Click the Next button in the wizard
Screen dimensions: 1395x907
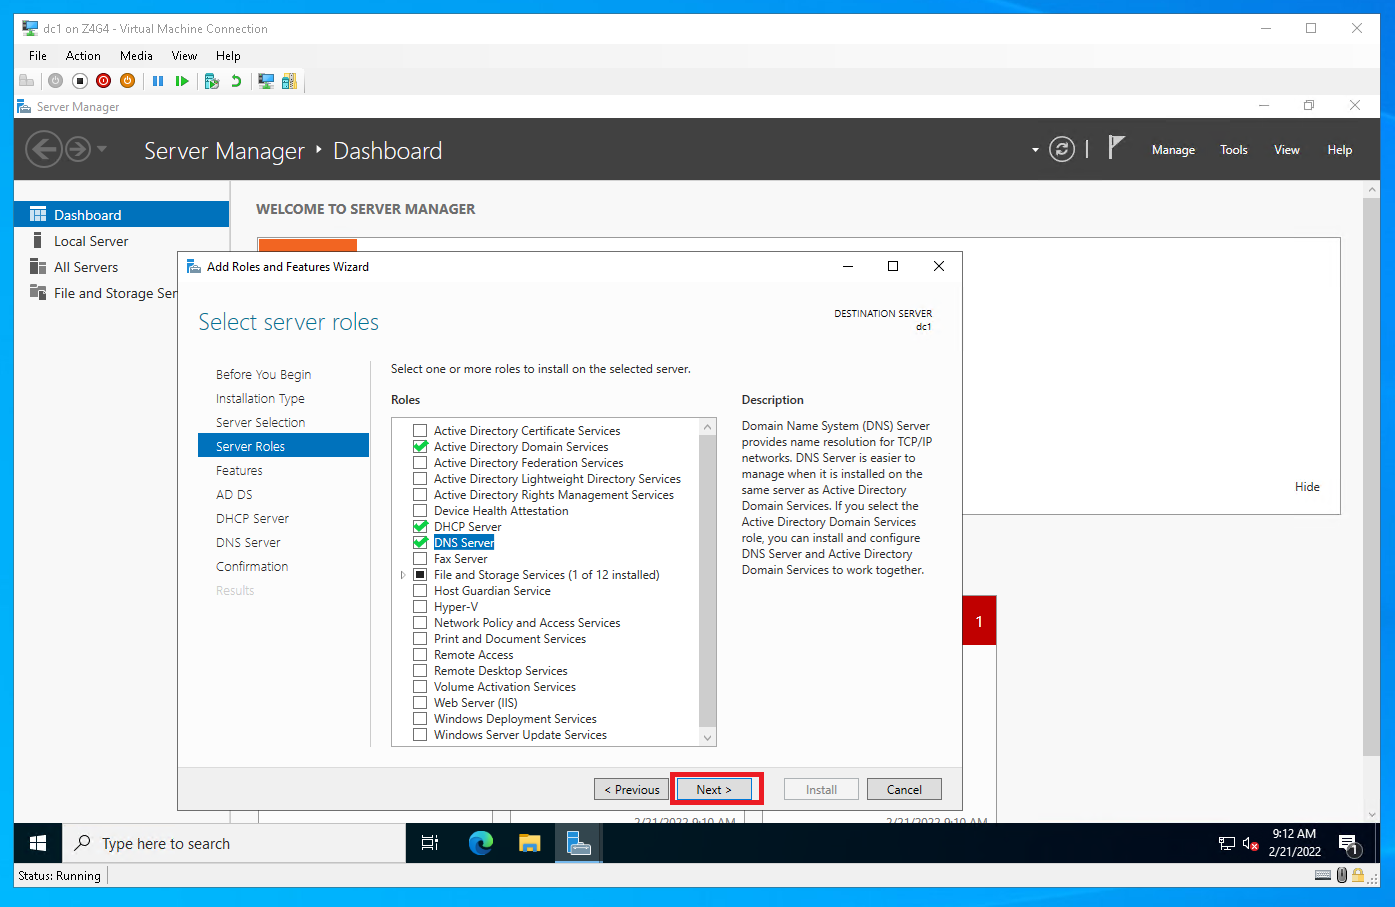click(714, 789)
